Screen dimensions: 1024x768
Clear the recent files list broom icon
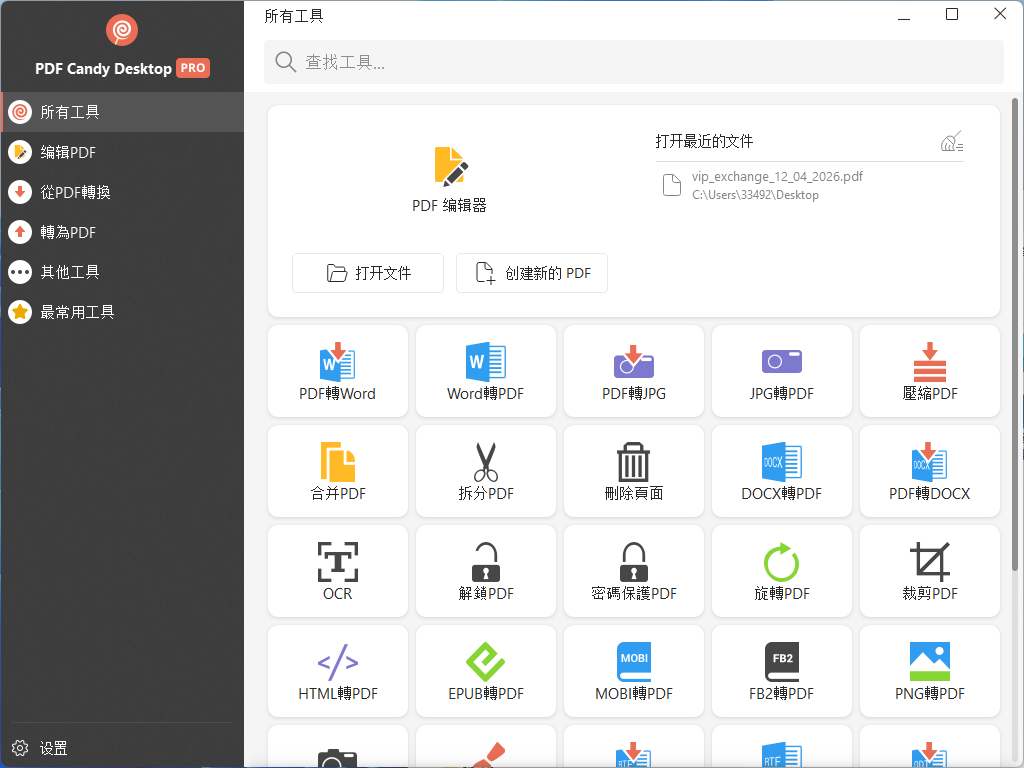pyautogui.click(x=952, y=141)
